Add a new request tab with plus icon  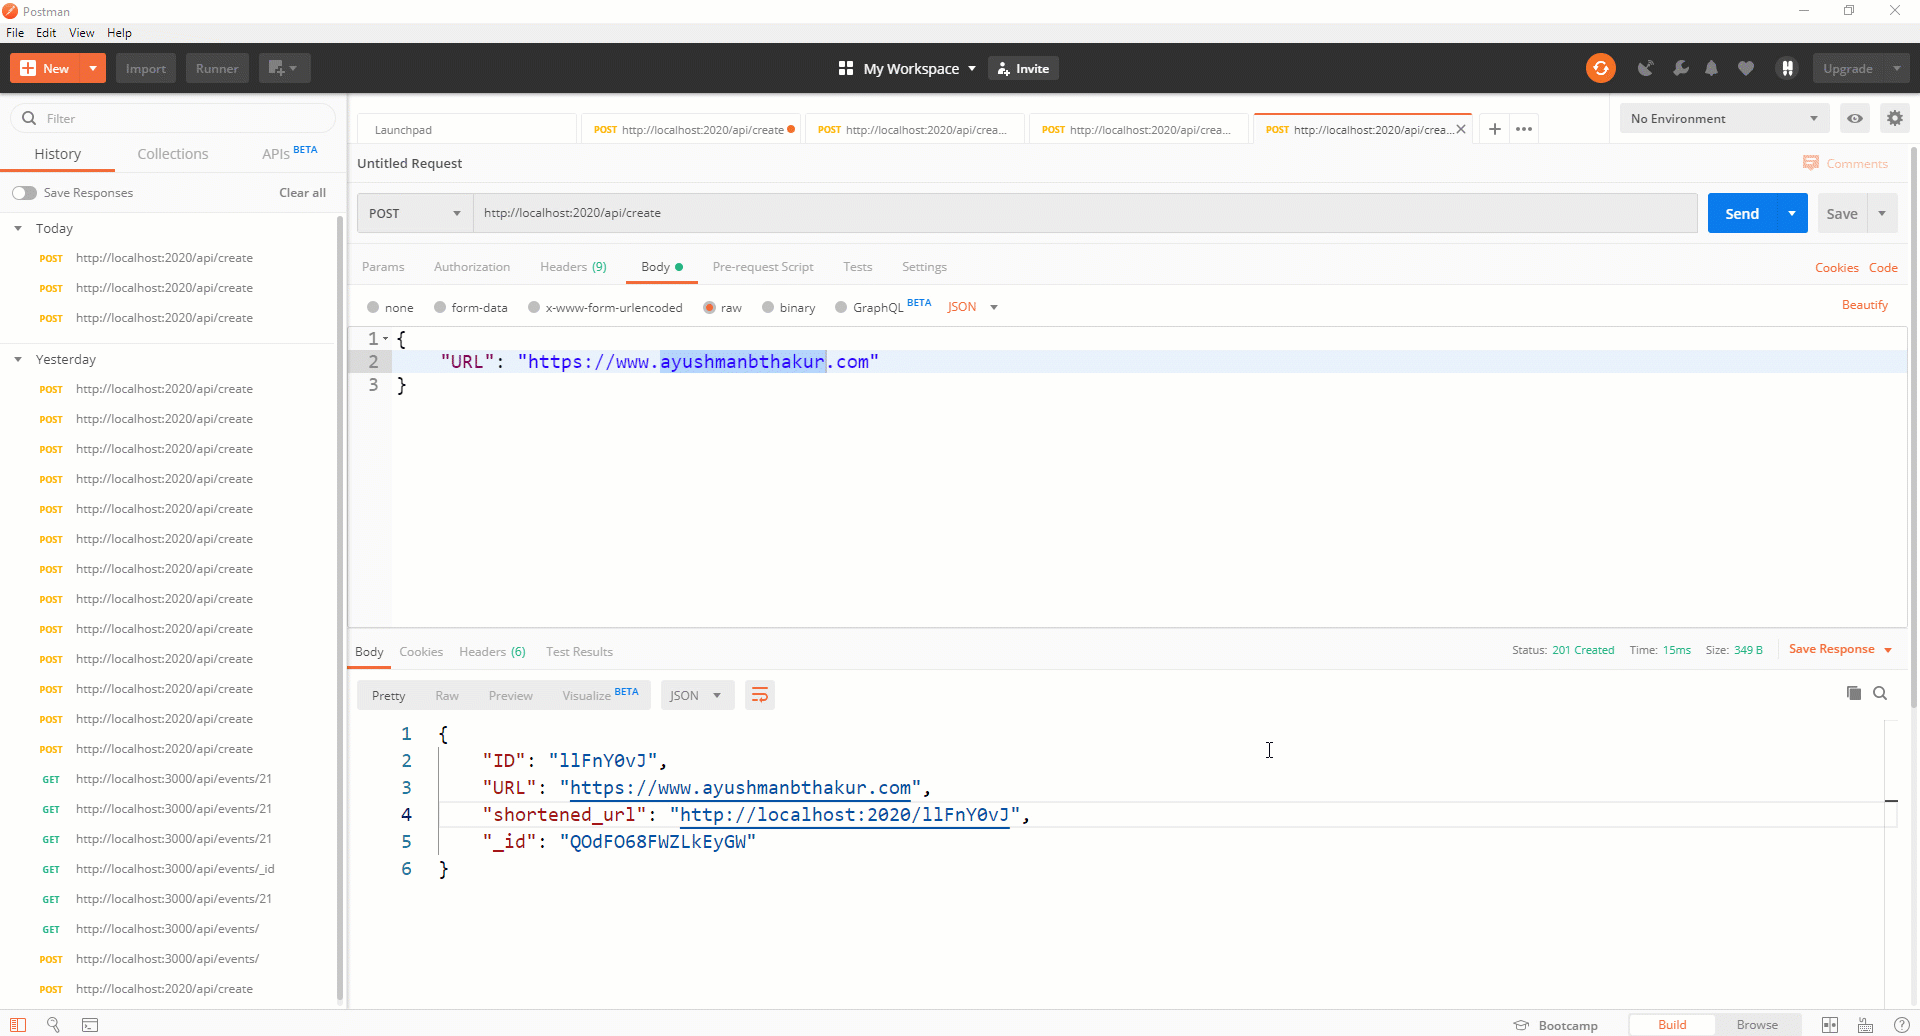[1495, 129]
